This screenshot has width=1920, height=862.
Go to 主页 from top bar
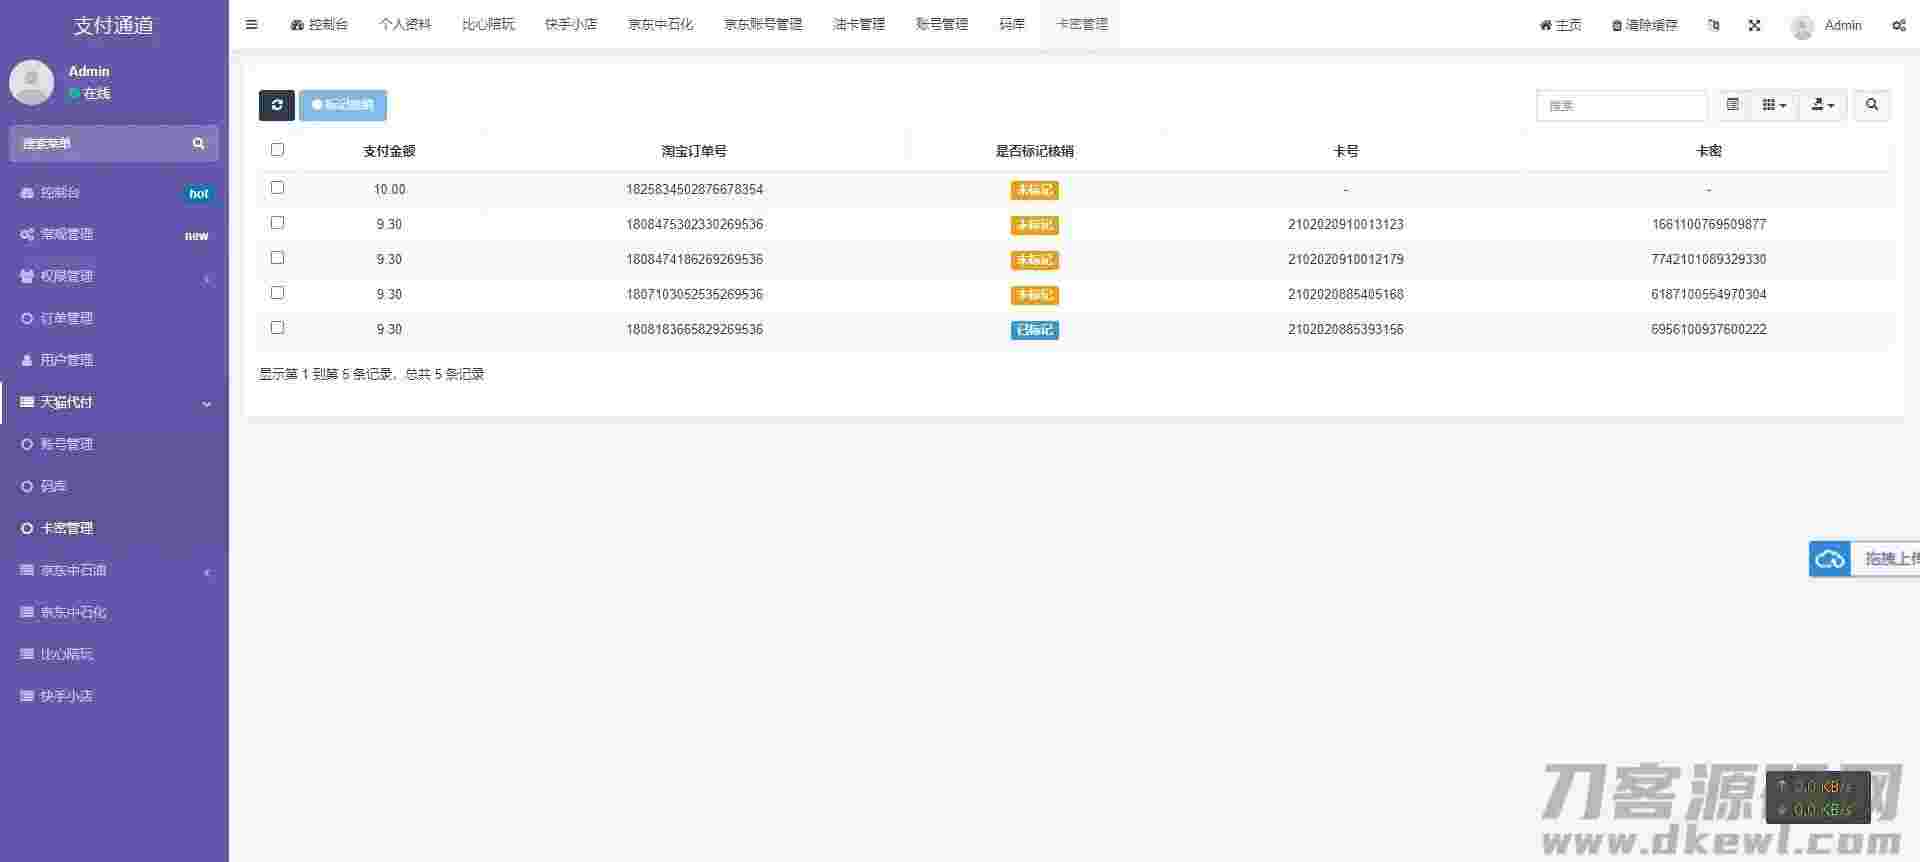coord(1560,25)
